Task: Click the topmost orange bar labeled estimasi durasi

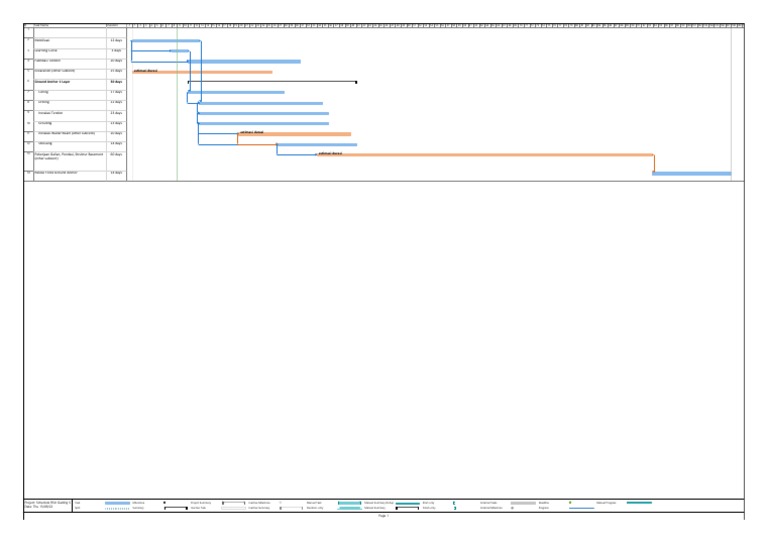Action: (x=202, y=72)
